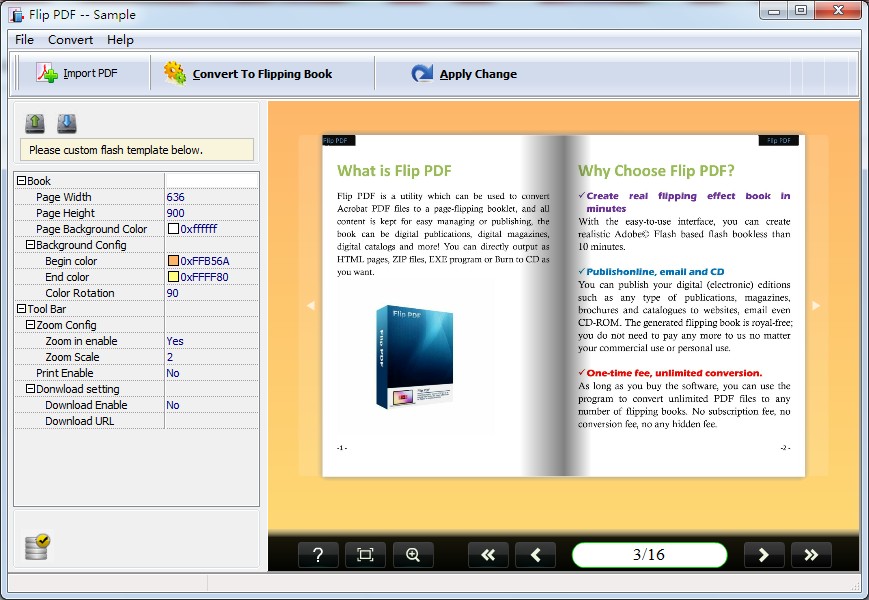Select the Zoom Scale row label
Viewport: 869px width, 600px height.
click(x=72, y=357)
